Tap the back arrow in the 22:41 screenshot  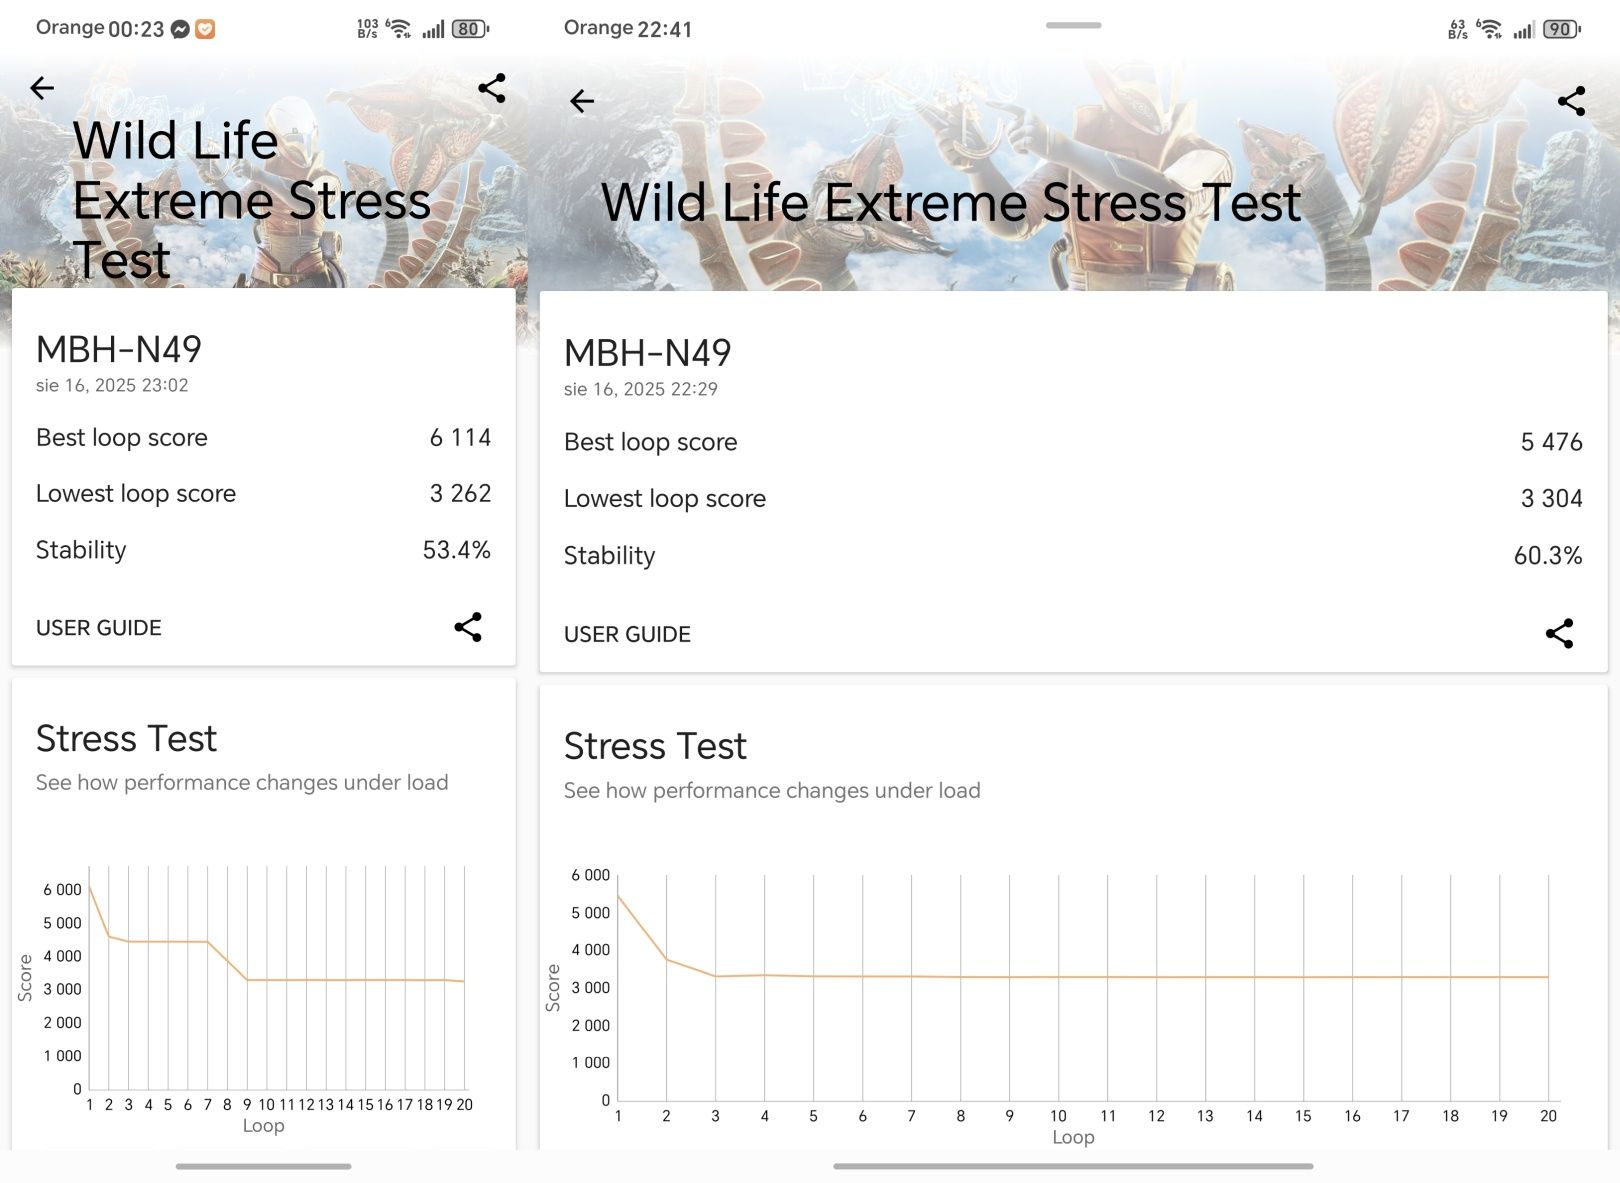click(582, 101)
